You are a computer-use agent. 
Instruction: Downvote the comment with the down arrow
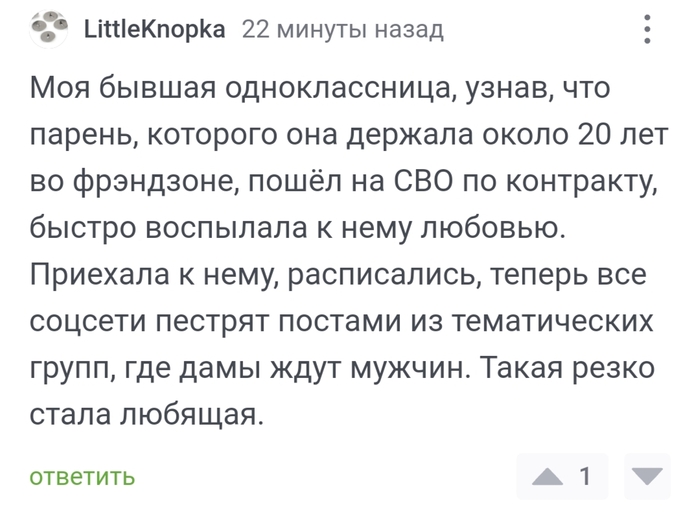[647, 476]
